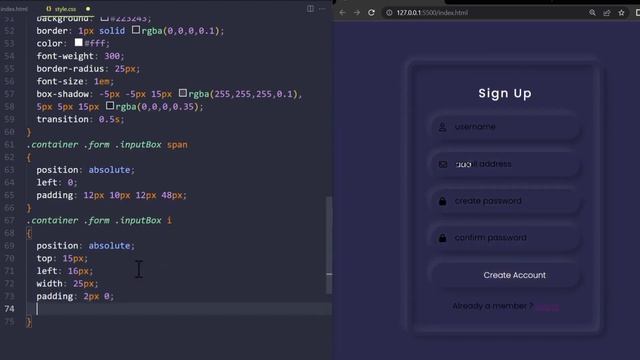640x360 pixels.
Task: Open color picker for #fff swatch
Action: [x=78, y=42]
